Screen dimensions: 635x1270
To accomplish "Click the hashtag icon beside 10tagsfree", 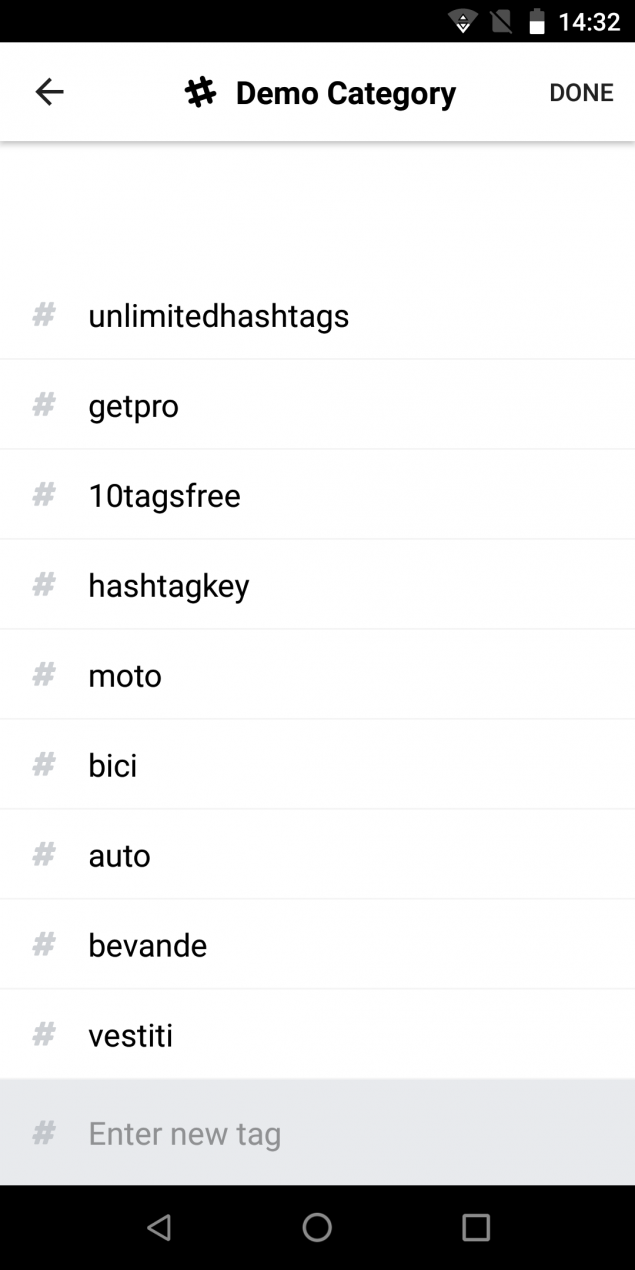I will [43, 494].
